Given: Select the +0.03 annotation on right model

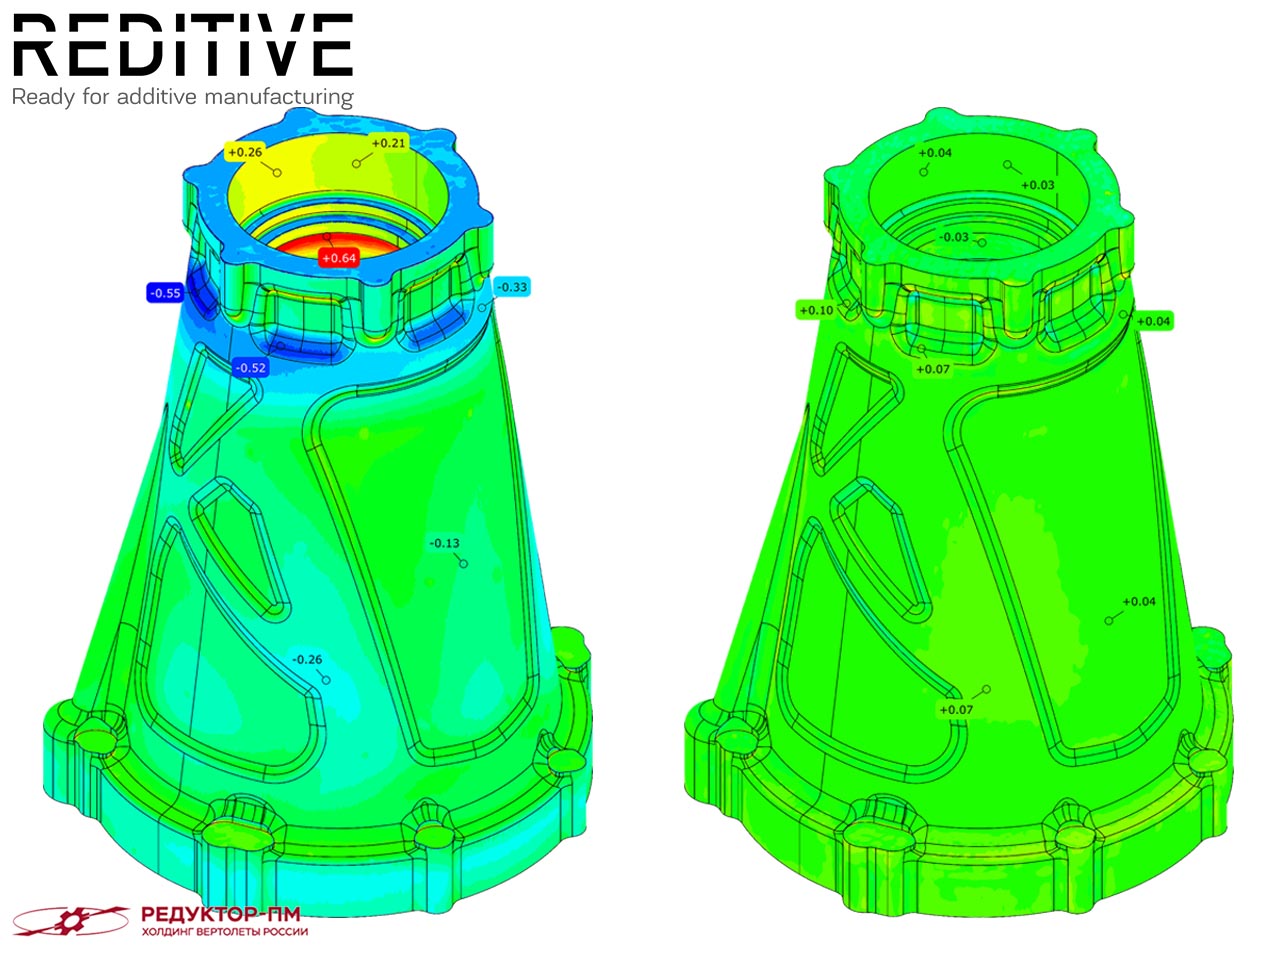Looking at the screenshot, I should coord(1037,185).
